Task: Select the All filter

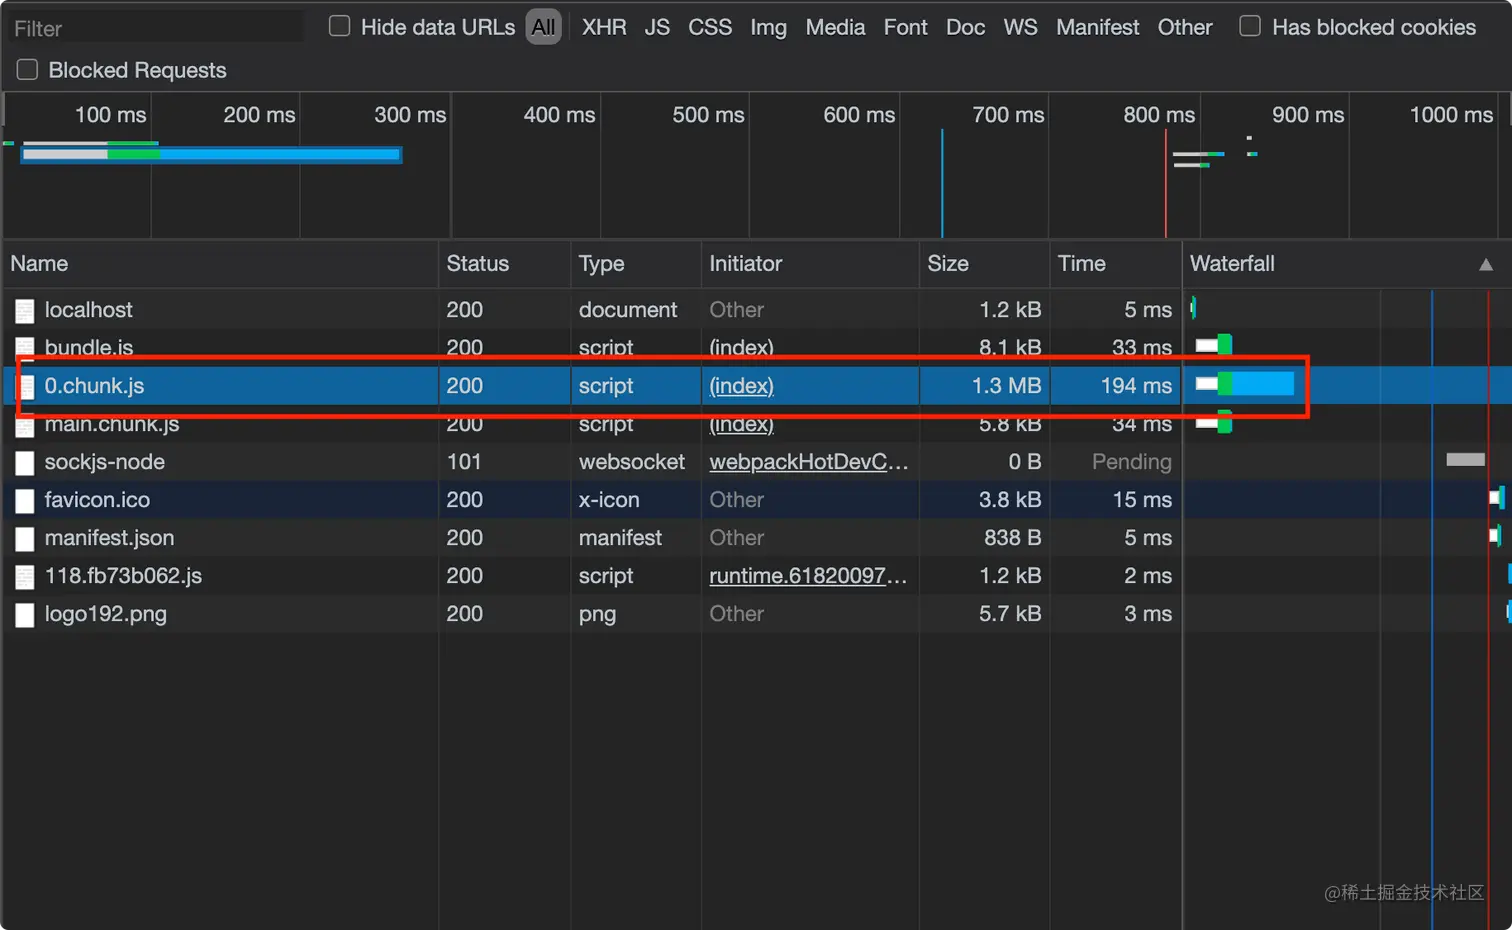Action: pyautogui.click(x=543, y=27)
